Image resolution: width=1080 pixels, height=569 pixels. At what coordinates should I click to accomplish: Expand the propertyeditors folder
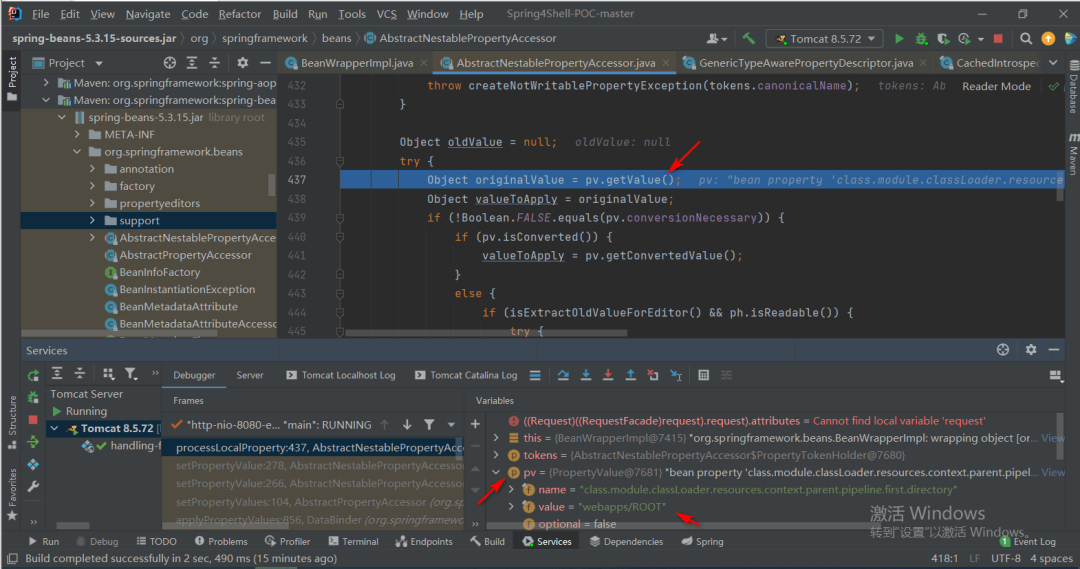click(92, 203)
